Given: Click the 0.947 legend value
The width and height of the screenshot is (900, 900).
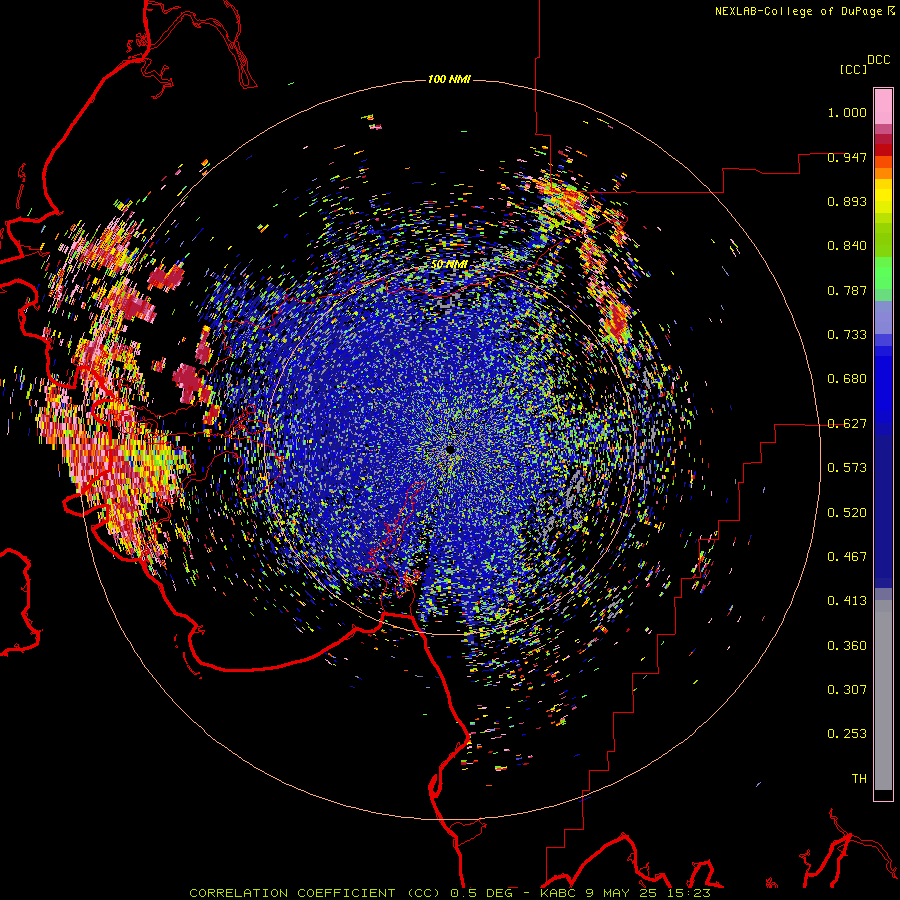Looking at the screenshot, I should (x=847, y=157).
